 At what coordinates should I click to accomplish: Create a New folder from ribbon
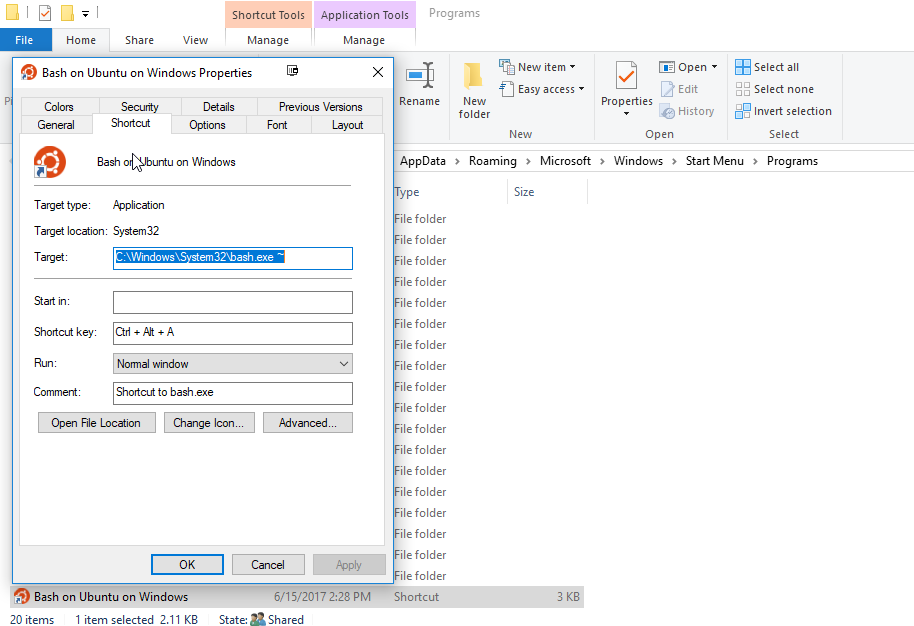474,91
